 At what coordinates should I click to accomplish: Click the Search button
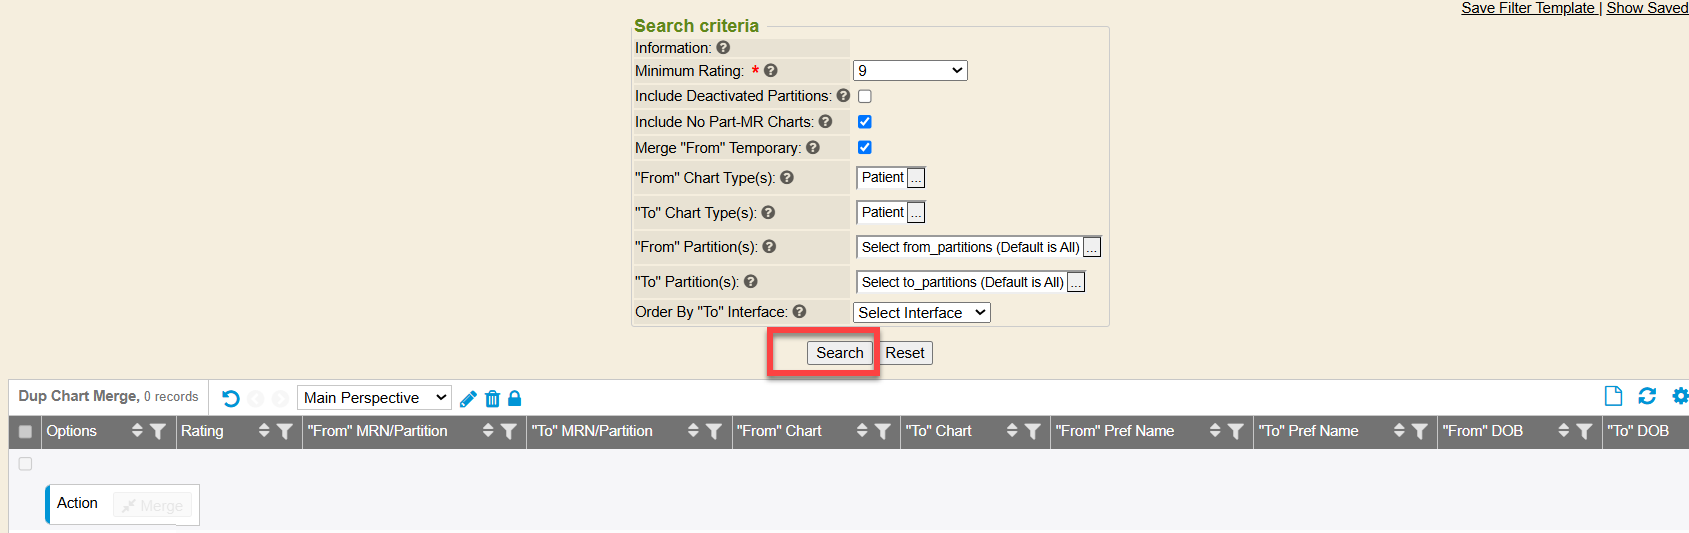point(839,353)
